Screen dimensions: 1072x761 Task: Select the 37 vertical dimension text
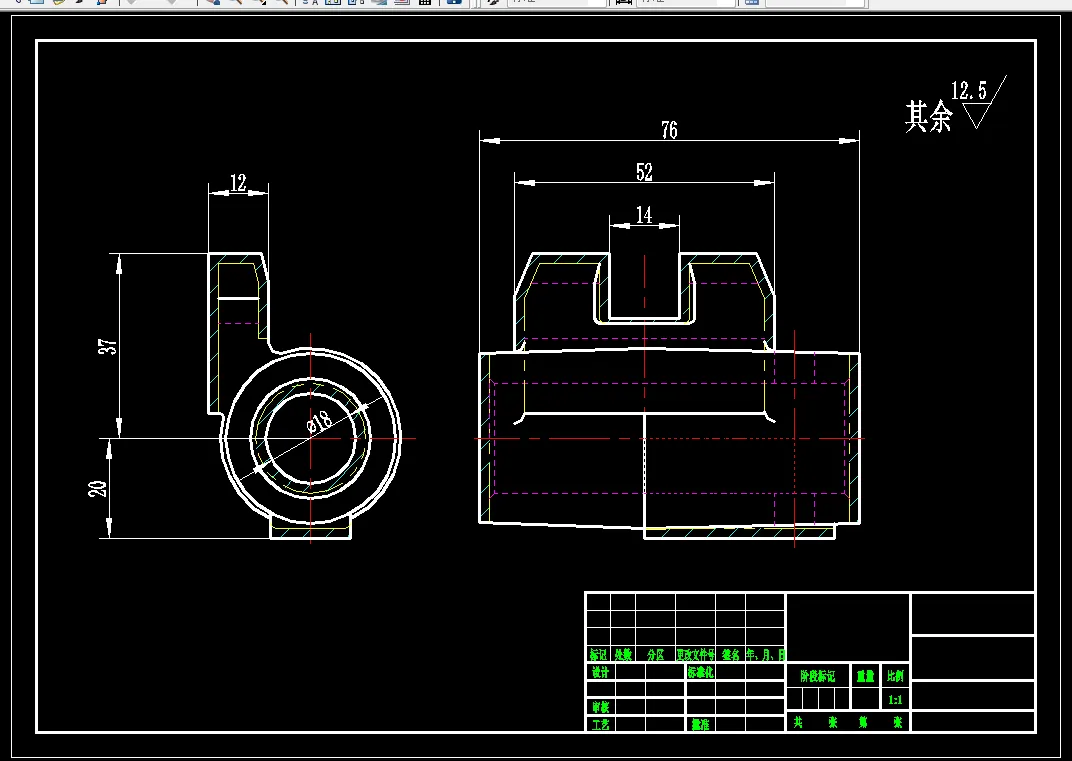point(109,346)
